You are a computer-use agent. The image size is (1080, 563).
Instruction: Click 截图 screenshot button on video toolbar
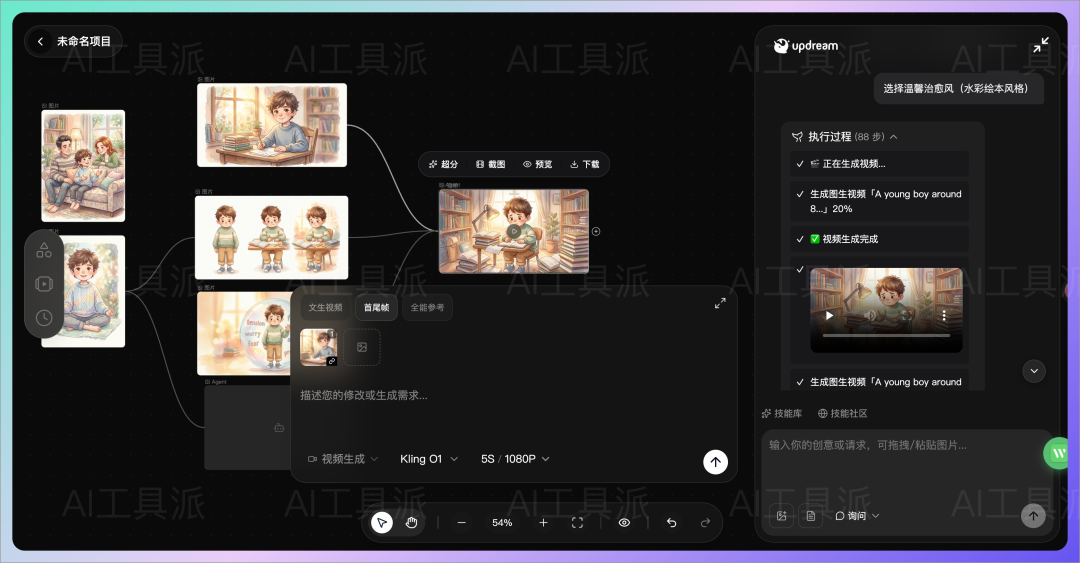tap(490, 164)
